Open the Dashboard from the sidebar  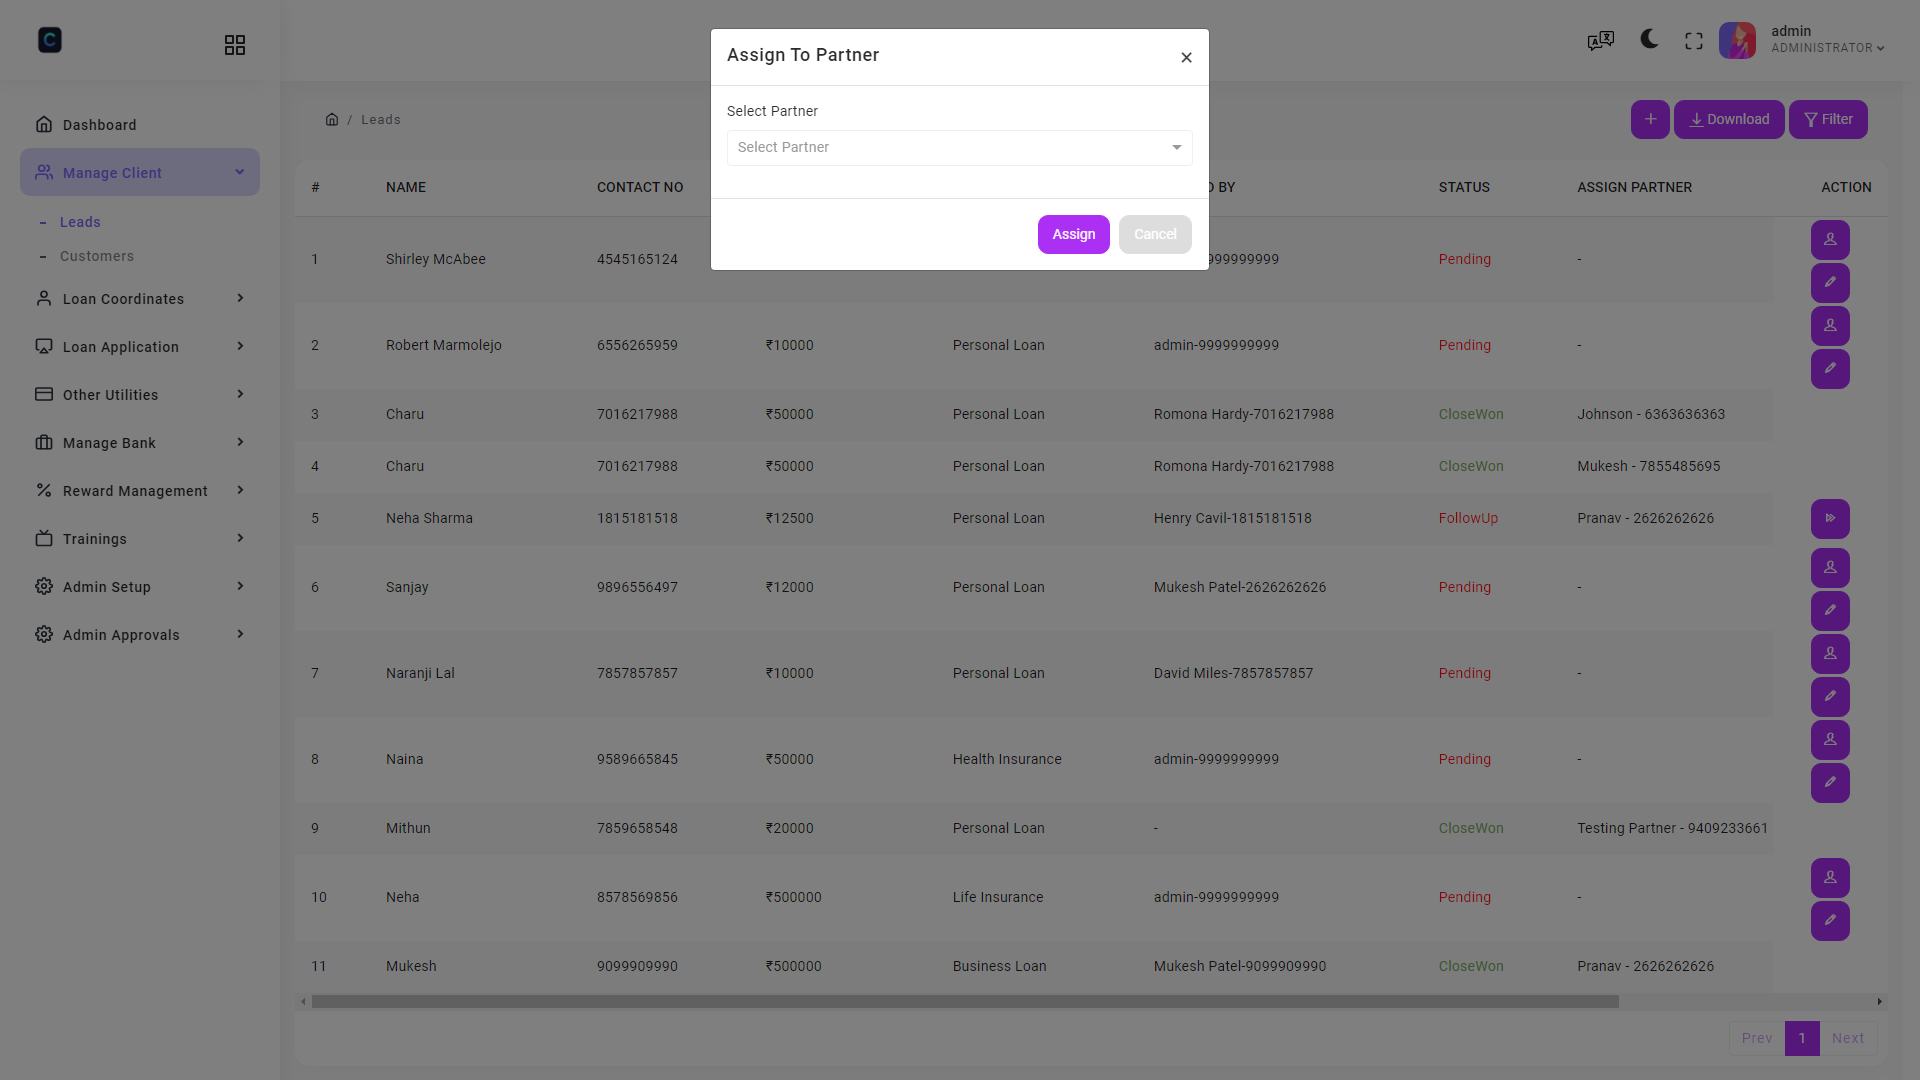[x=99, y=124]
